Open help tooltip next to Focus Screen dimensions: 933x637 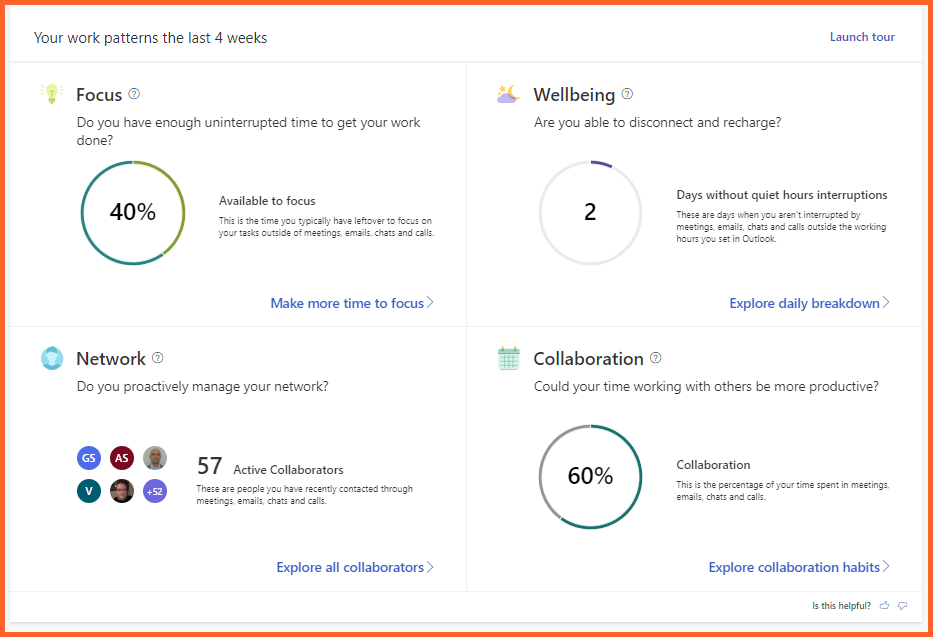click(x=134, y=94)
